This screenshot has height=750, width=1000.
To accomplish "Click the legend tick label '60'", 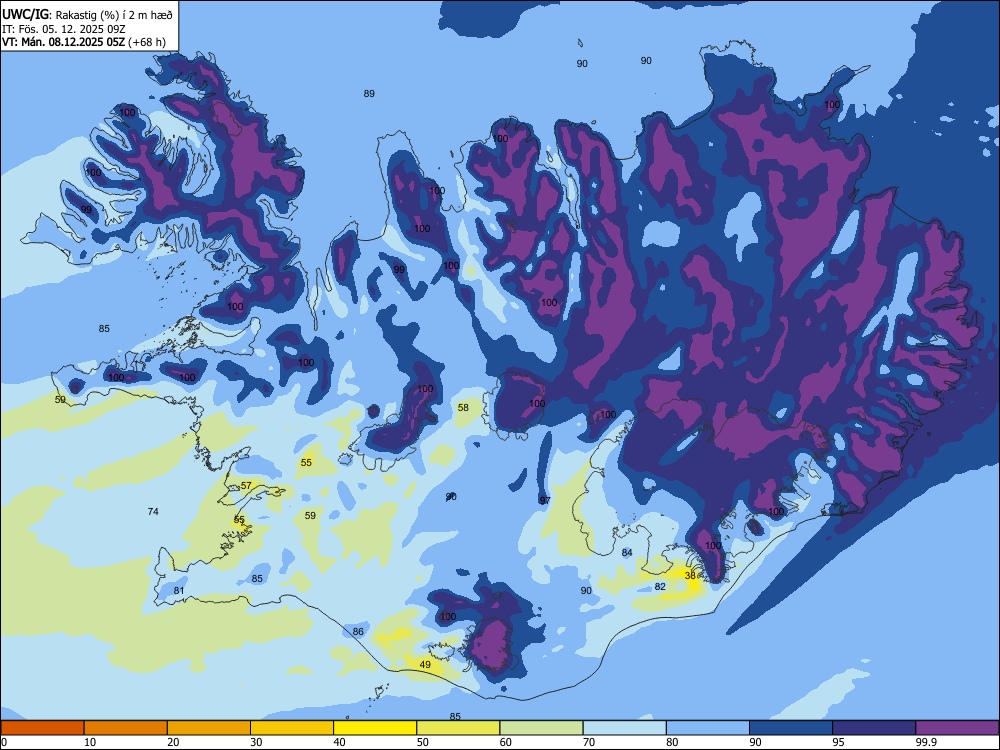I will tap(506, 742).
